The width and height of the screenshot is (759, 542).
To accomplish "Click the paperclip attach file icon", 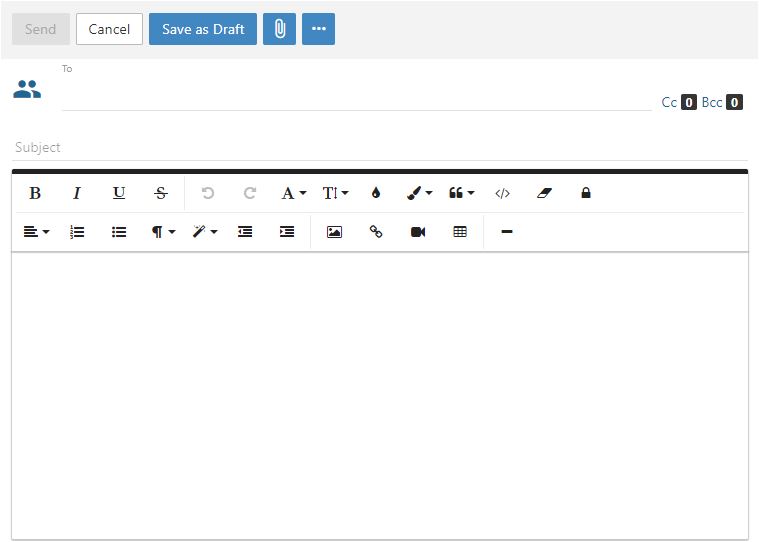I will coord(279,29).
